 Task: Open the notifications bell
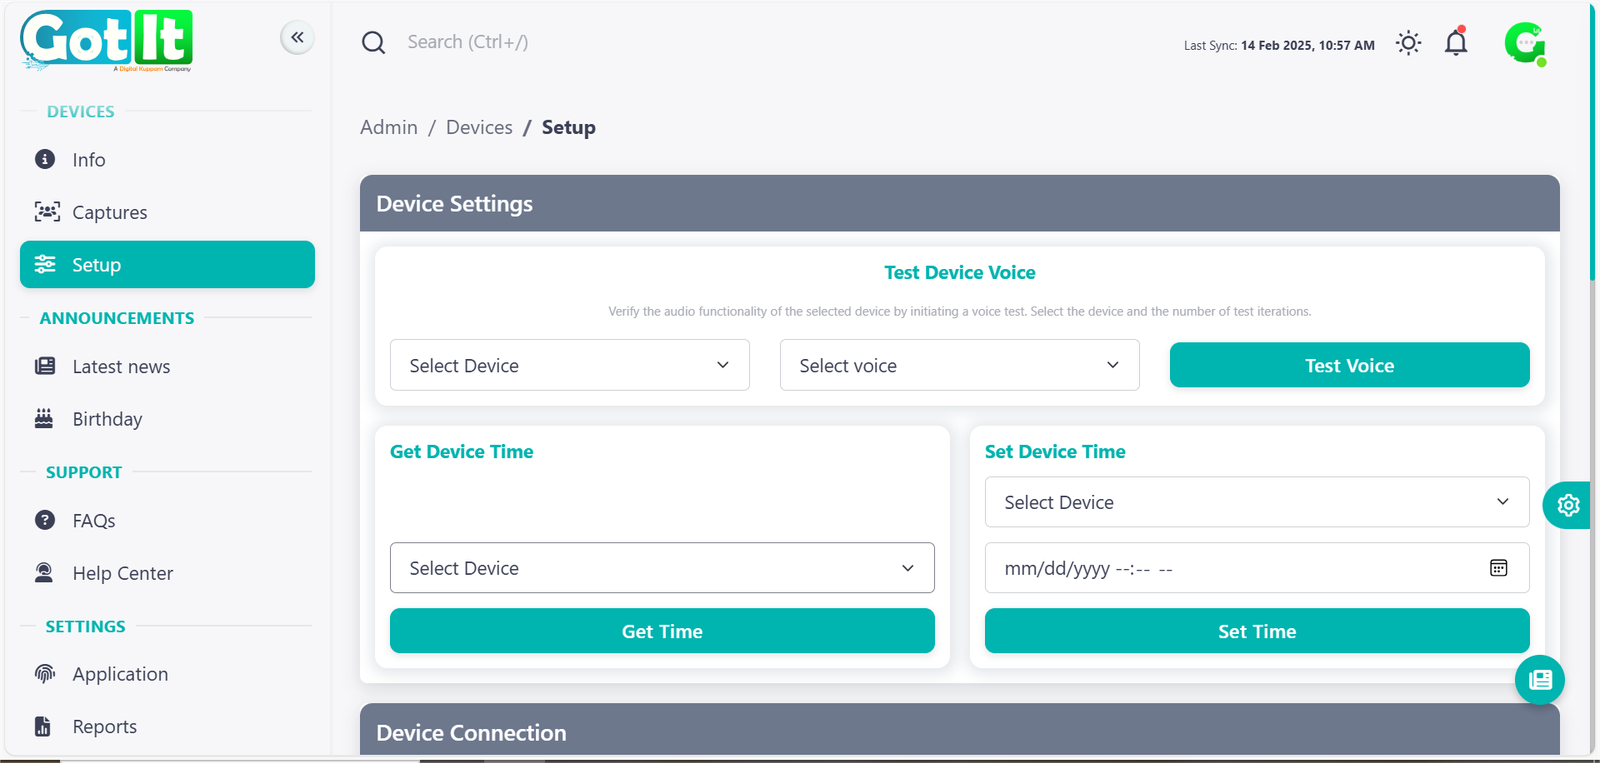pyautogui.click(x=1456, y=43)
